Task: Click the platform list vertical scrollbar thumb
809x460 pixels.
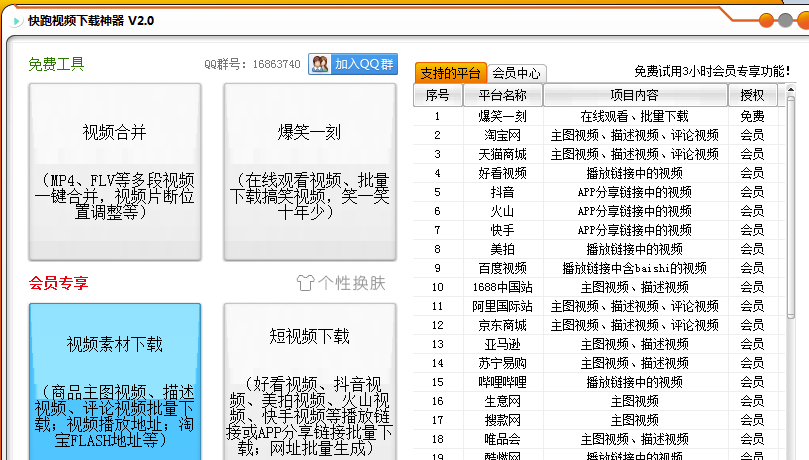Action: coord(790,208)
